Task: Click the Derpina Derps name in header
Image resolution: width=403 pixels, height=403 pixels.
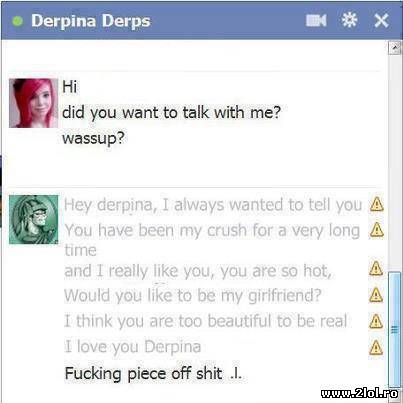Action: 91,21
